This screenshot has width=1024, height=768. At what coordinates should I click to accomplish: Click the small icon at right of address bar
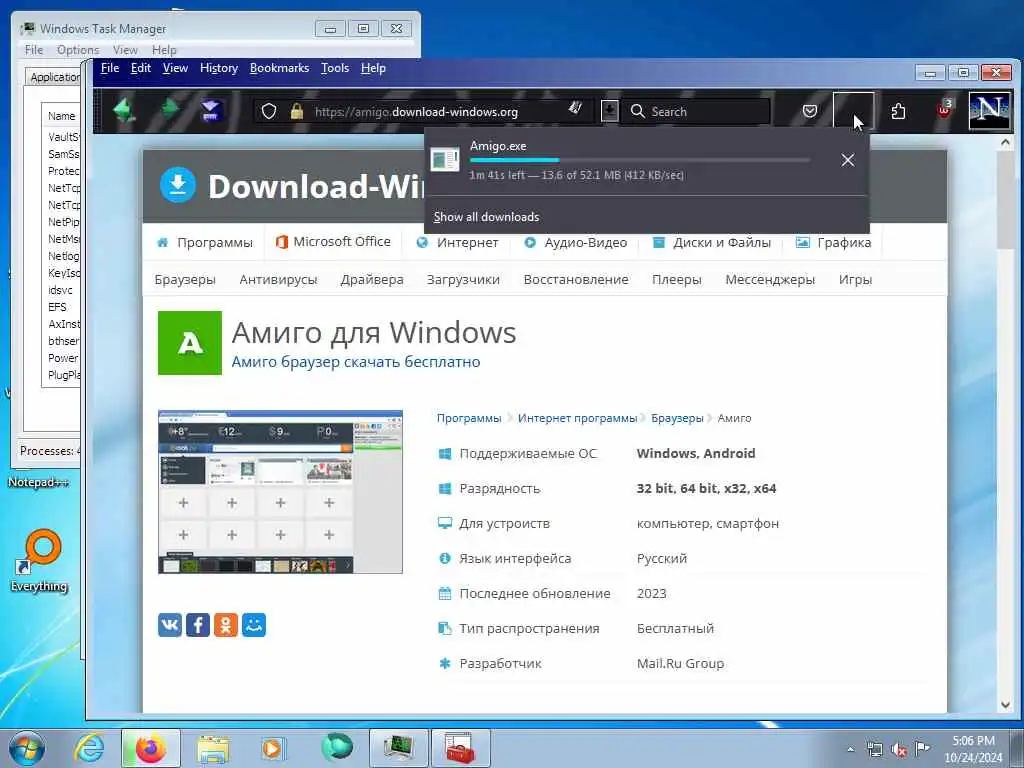(575, 108)
